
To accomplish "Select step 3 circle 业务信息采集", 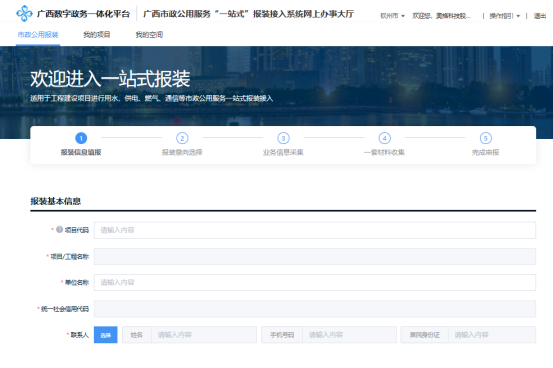I will click(x=283, y=138).
